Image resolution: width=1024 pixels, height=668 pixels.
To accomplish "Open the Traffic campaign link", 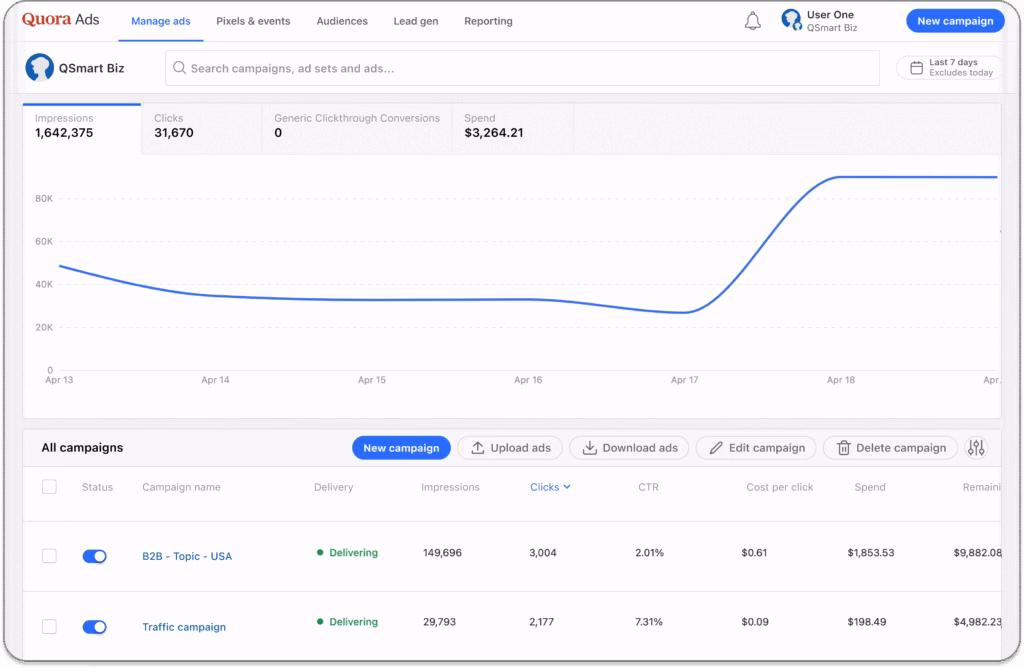I will (184, 627).
